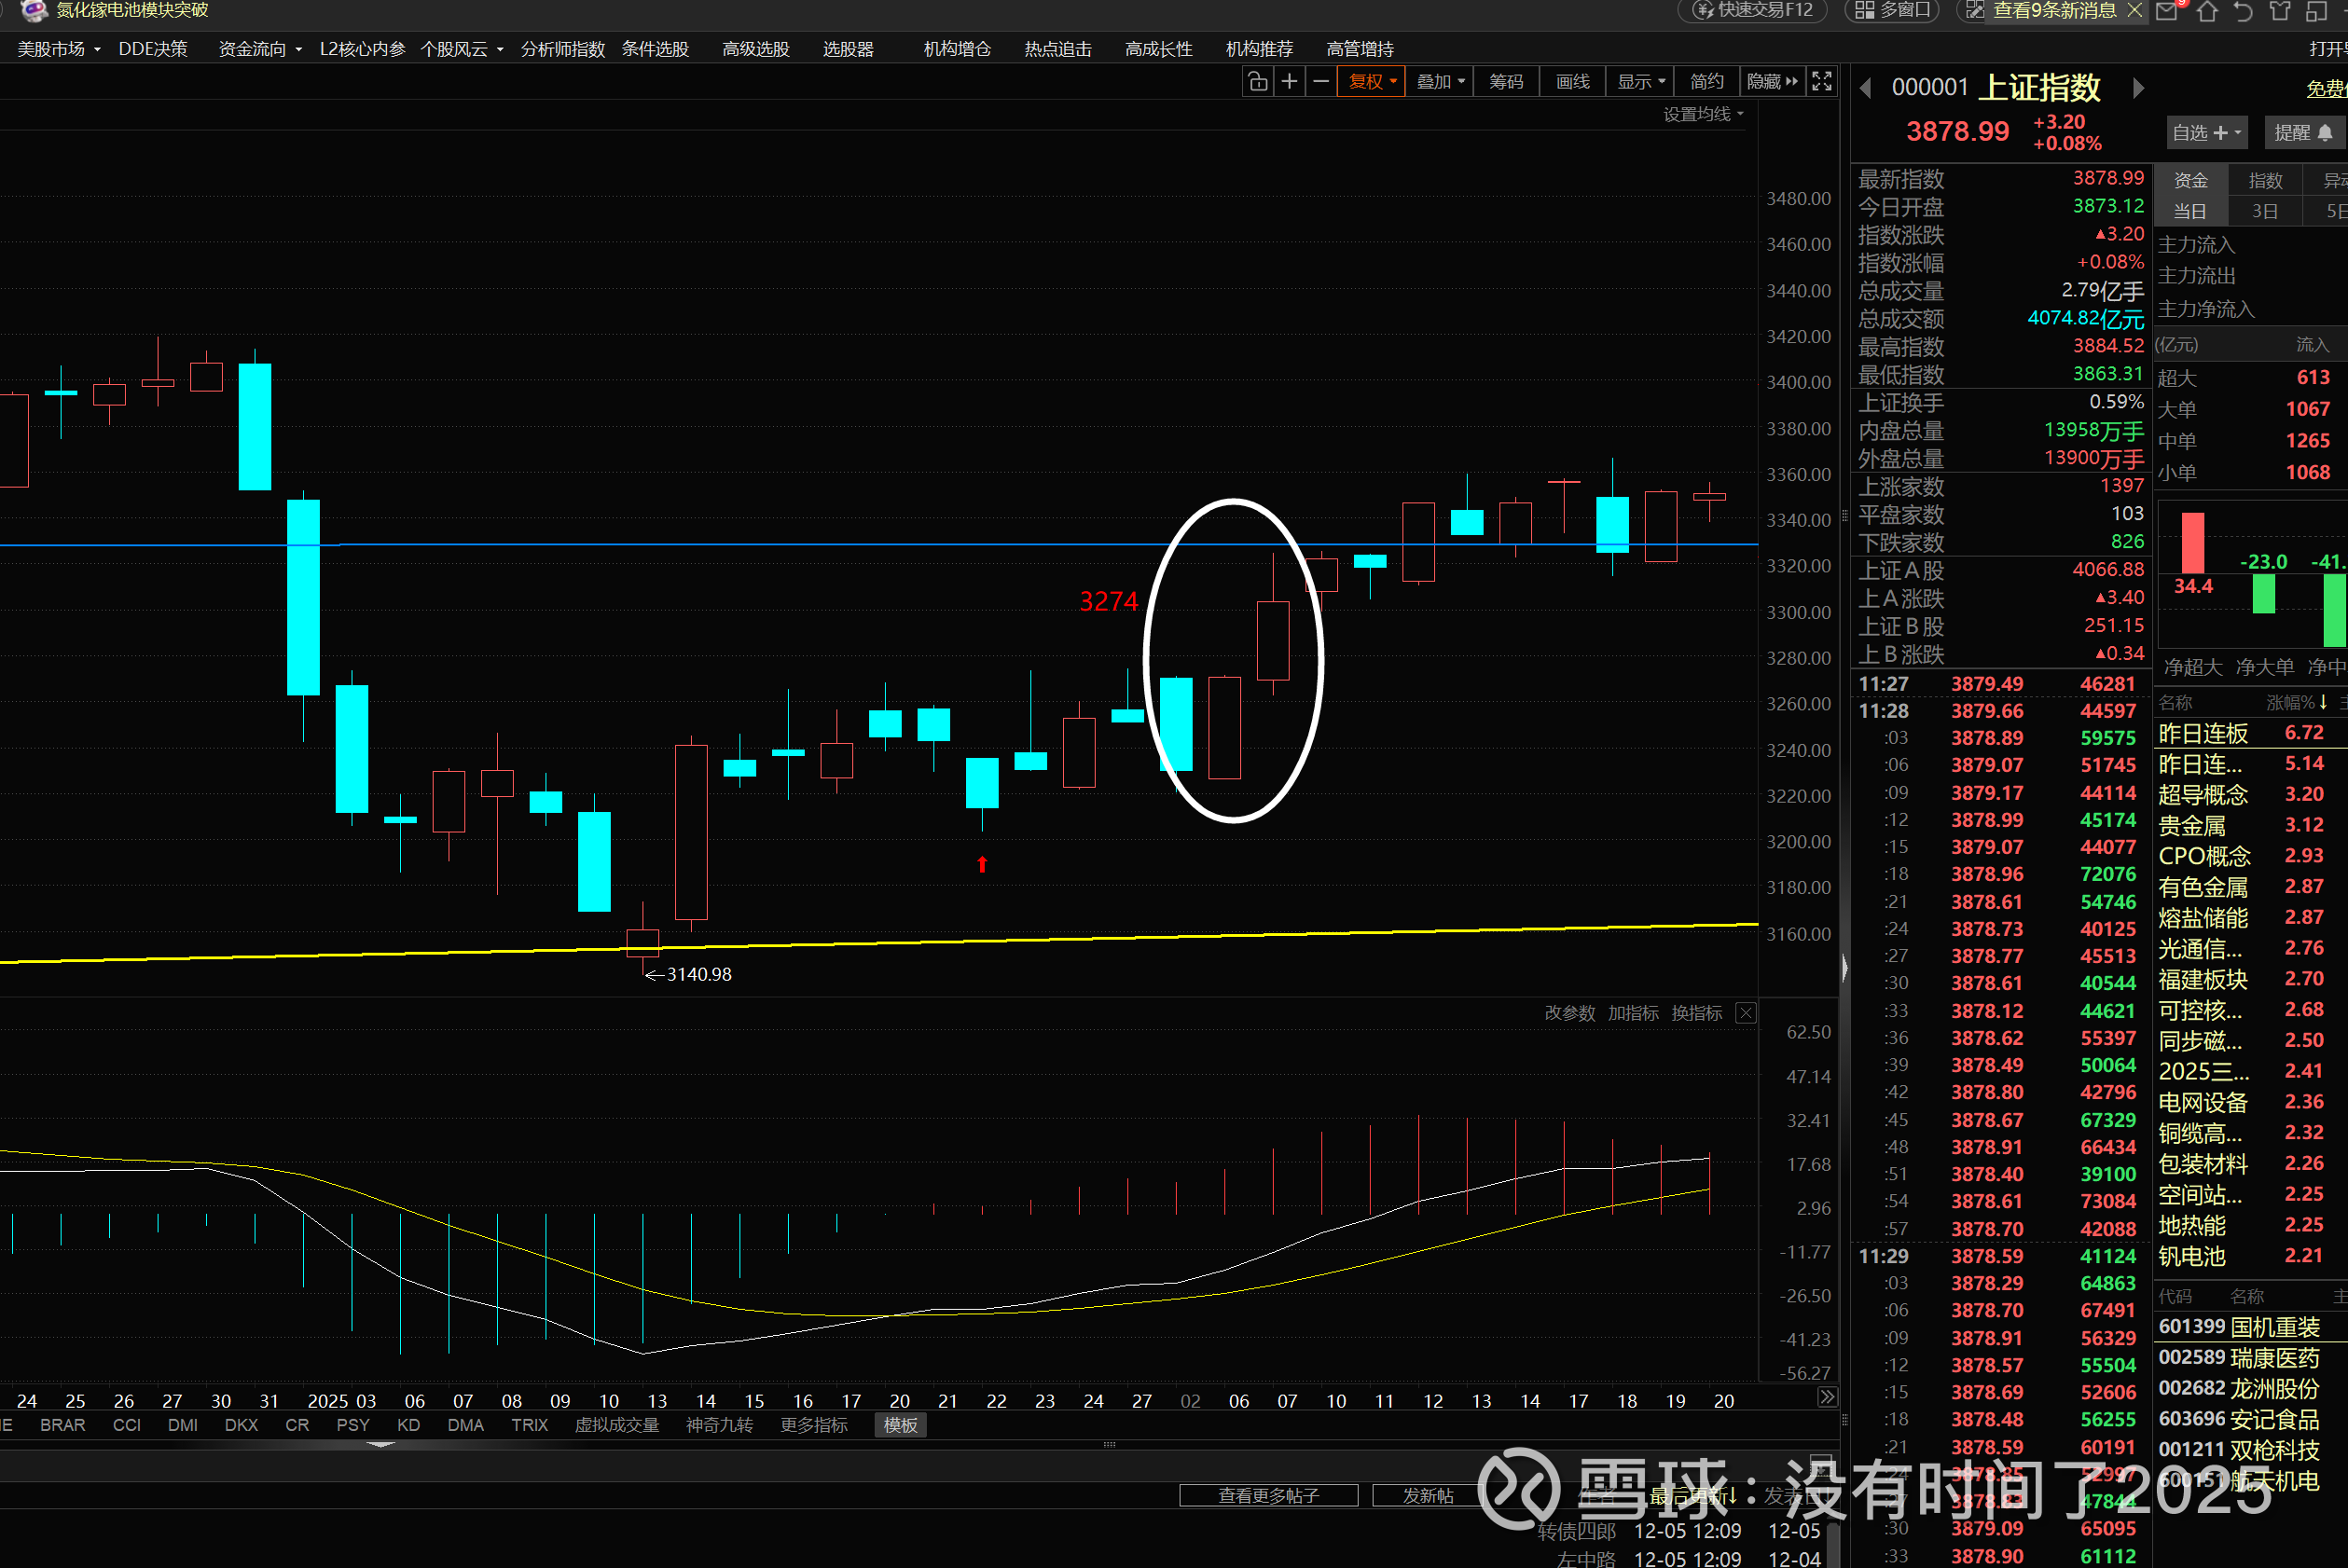Click the 提醒 alert button
Screen dimensions: 2348x1568
2302,133
